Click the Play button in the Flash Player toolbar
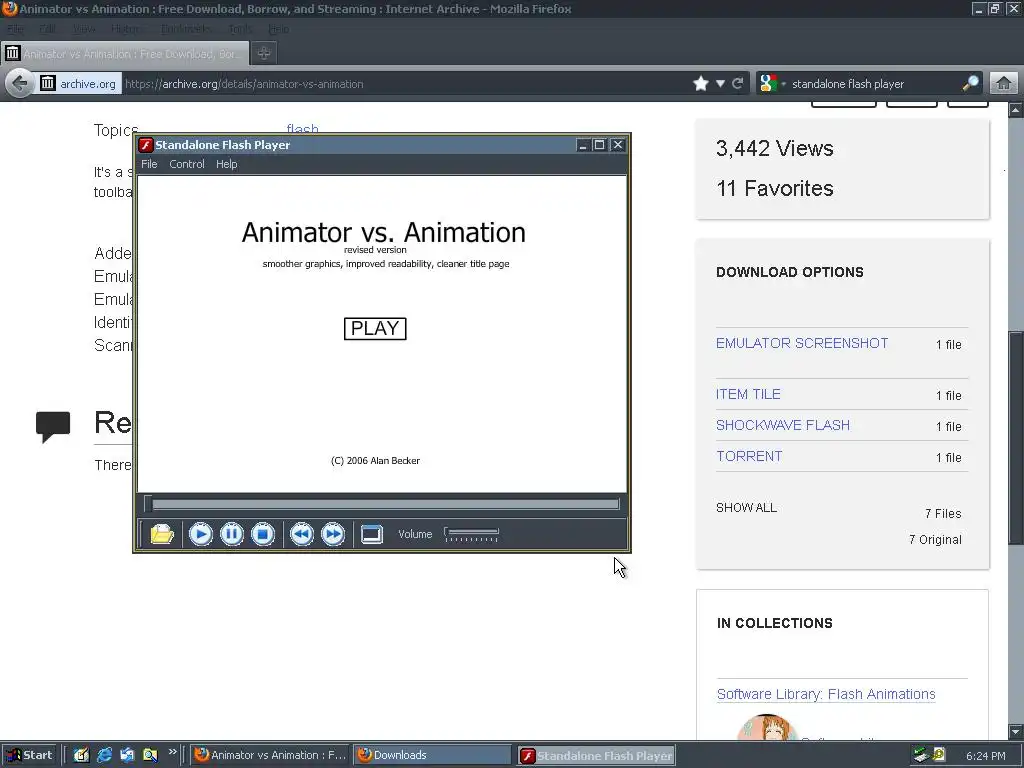The height and width of the screenshot is (768, 1024). [200, 534]
